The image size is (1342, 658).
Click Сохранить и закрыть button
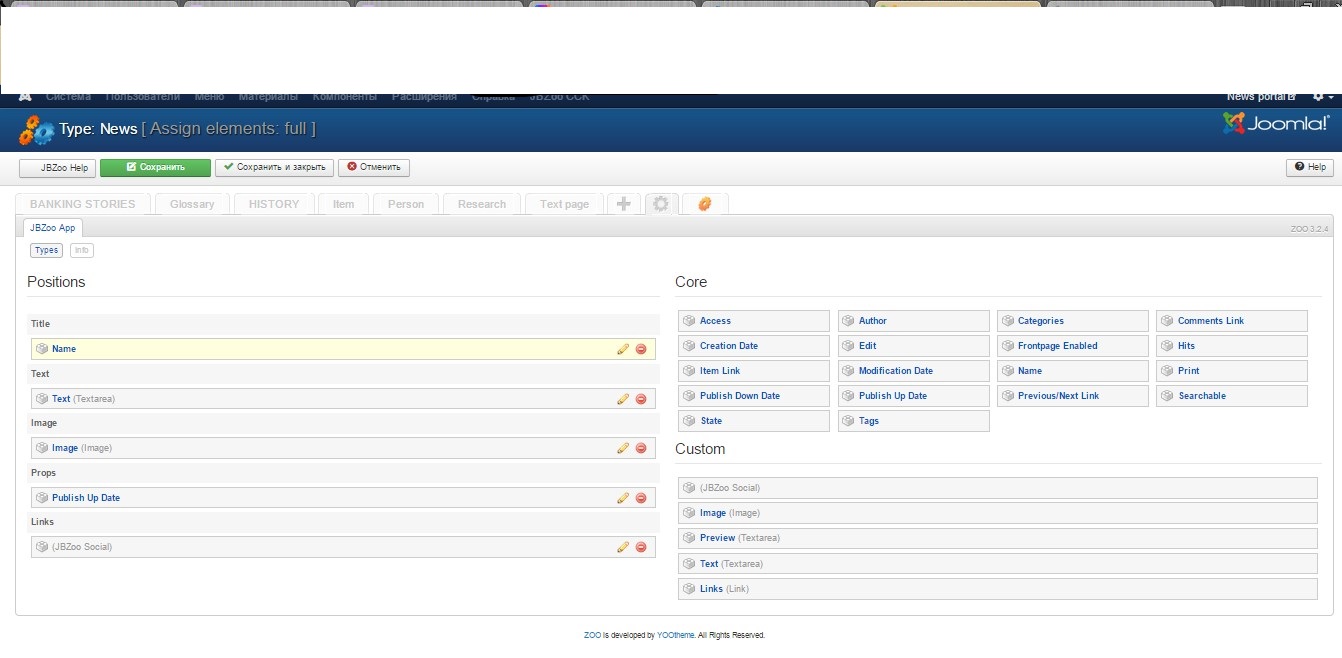pos(275,168)
